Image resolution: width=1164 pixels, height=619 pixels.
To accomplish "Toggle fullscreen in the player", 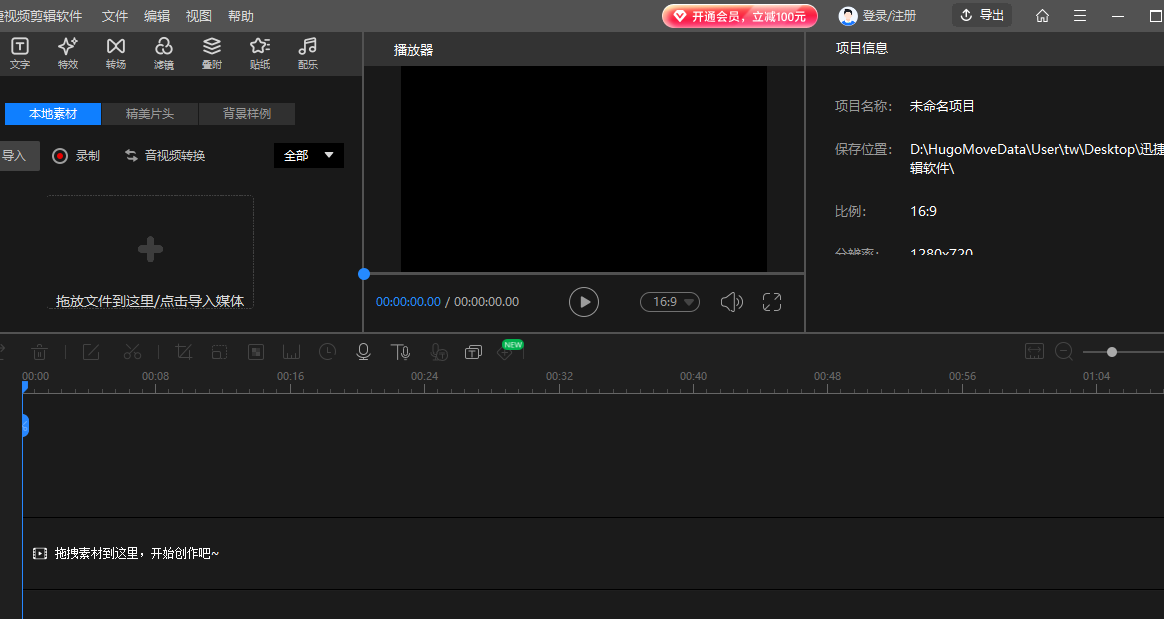I will click(x=772, y=301).
